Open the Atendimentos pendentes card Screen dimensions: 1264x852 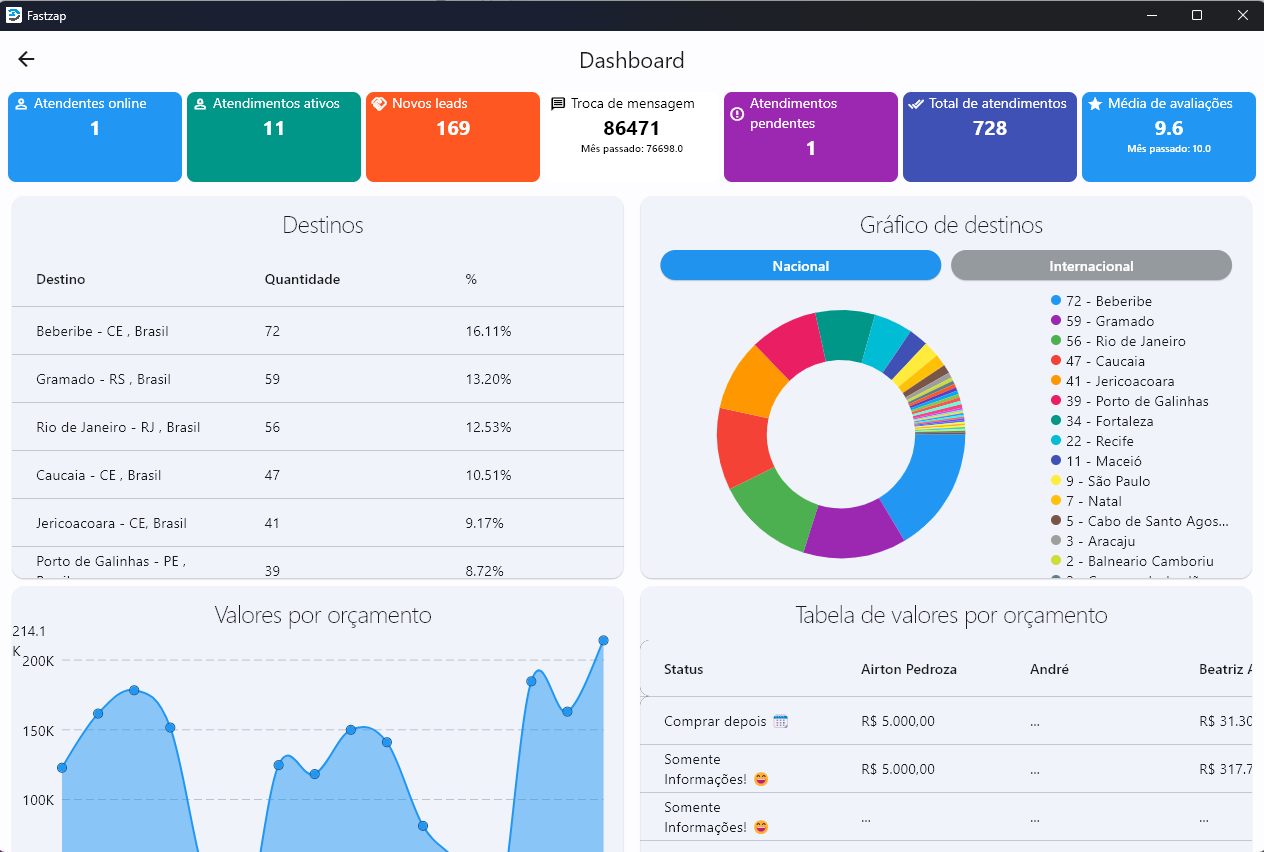click(811, 137)
